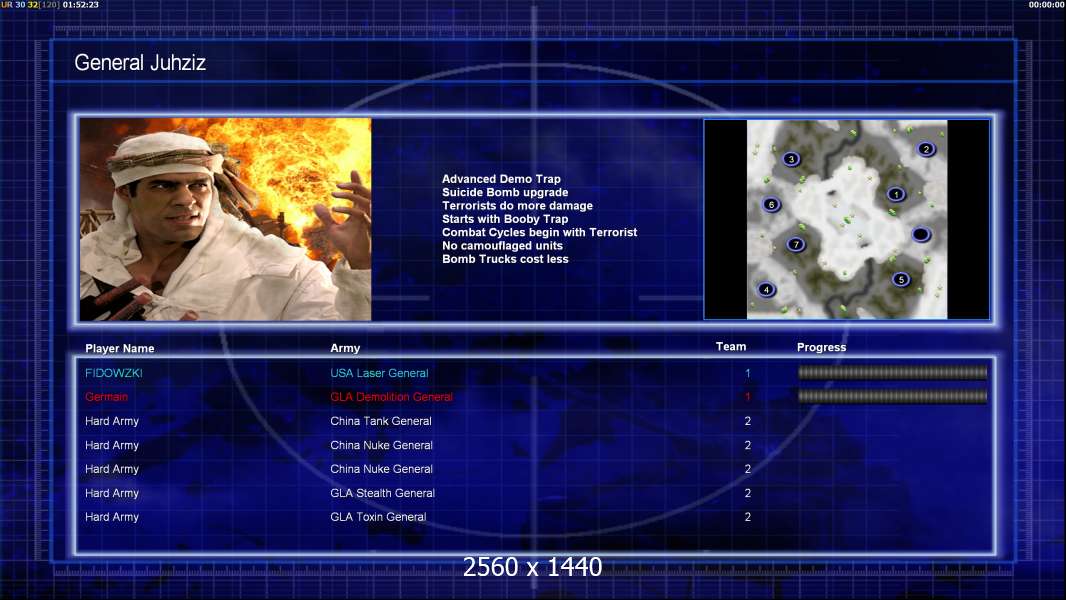This screenshot has width=1066, height=600.
Task: Click team number in the GLA Toxin General row
Action: tap(748, 517)
